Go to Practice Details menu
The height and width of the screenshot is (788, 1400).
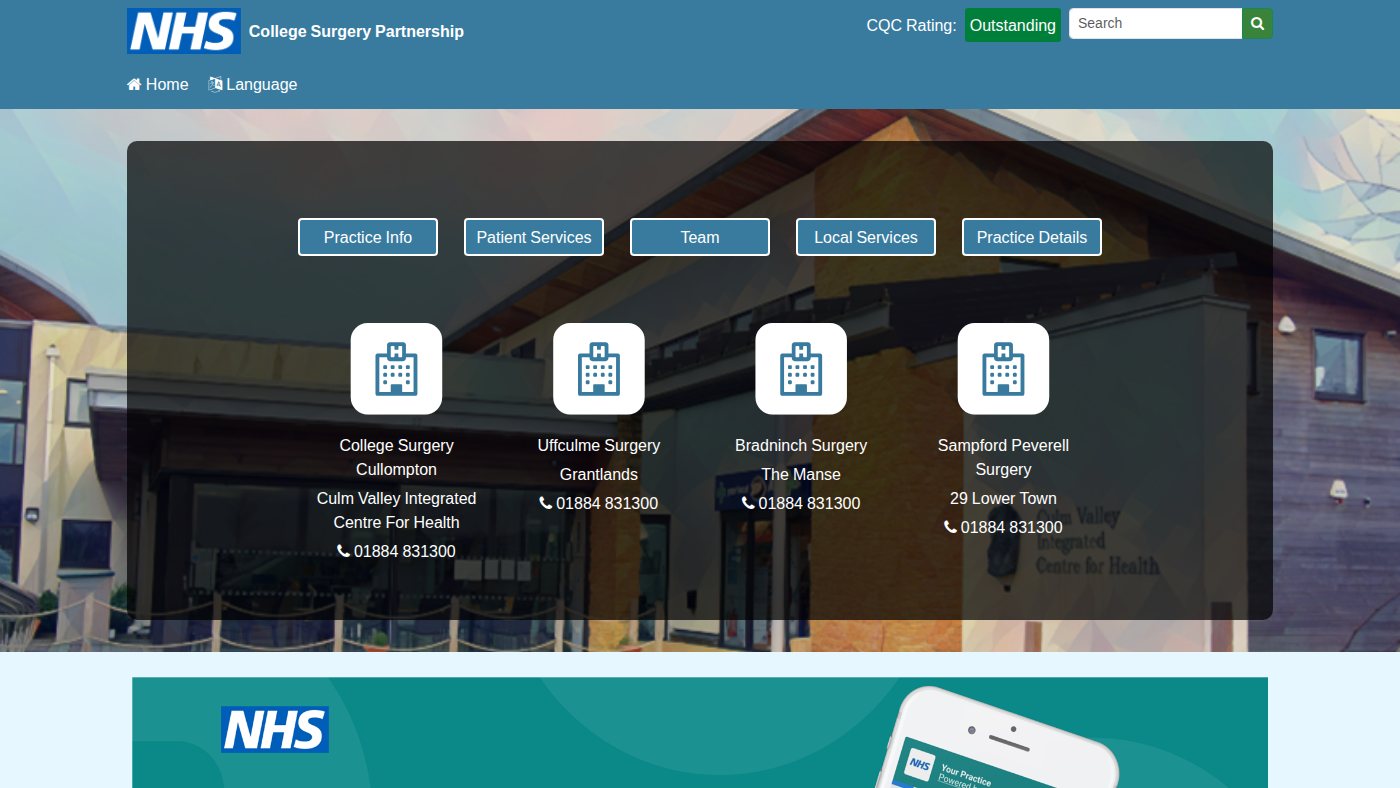pos(1032,237)
